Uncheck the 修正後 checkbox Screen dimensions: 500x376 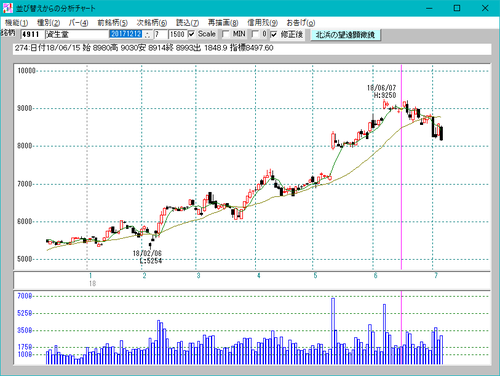tap(274, 34)
